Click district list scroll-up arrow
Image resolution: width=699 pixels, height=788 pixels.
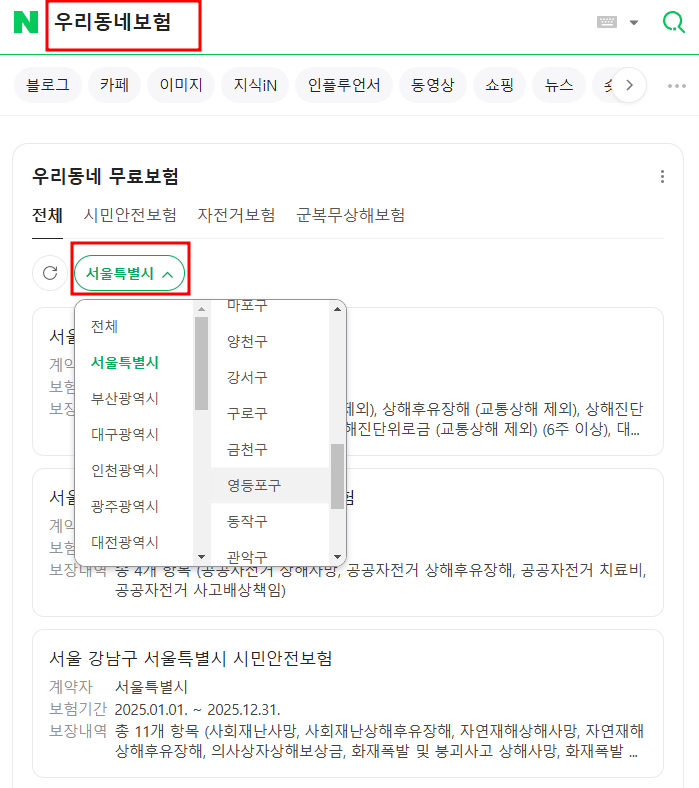tap(338, 309)
